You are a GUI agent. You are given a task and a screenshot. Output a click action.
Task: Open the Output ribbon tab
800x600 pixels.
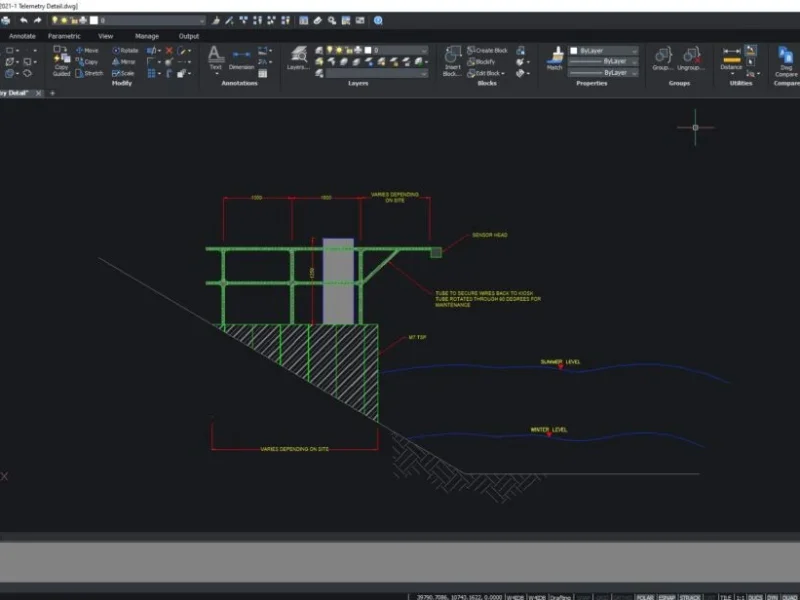click(189, 36)
